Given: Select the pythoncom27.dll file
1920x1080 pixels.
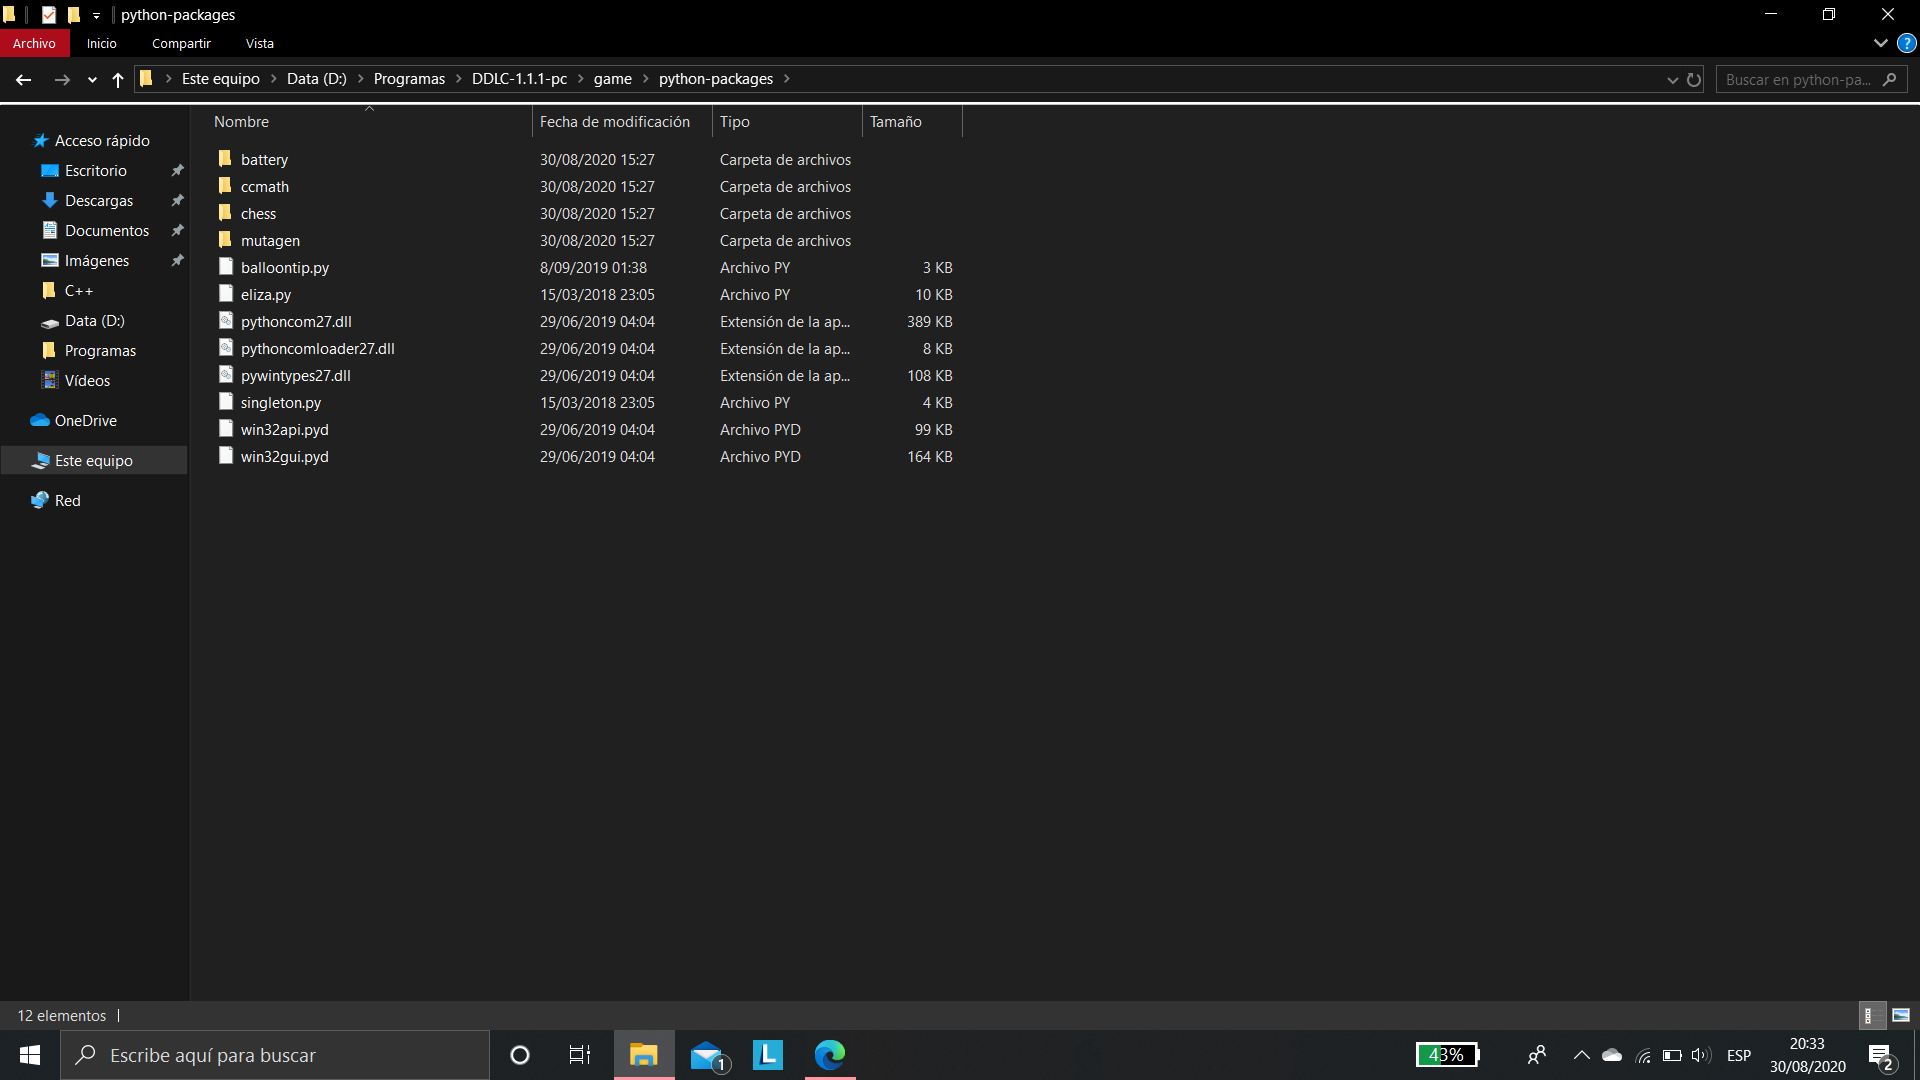Looking at the screenshot, I should [x=296, y=322].
